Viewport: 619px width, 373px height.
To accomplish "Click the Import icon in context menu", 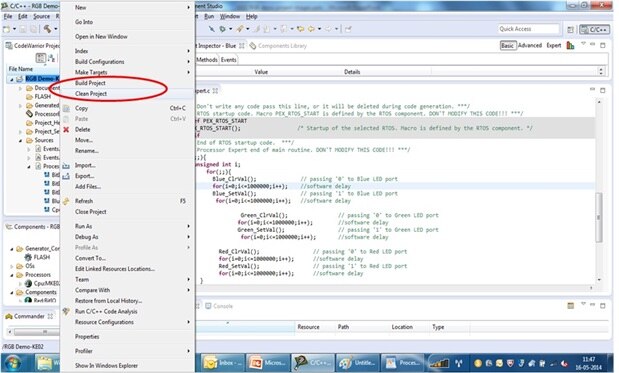I will pos(66,165).
